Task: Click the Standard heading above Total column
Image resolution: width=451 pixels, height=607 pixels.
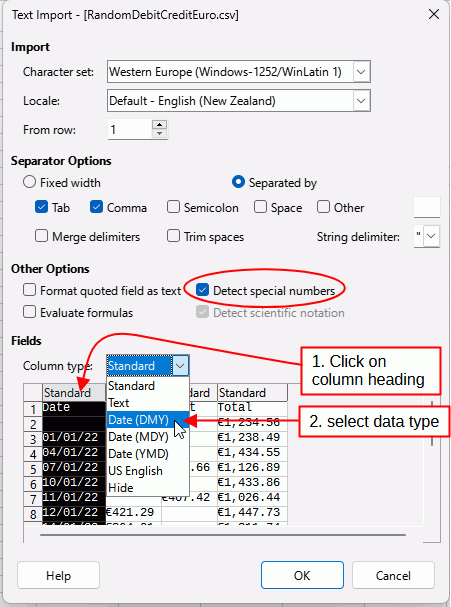Action: (x=252, y=393)
